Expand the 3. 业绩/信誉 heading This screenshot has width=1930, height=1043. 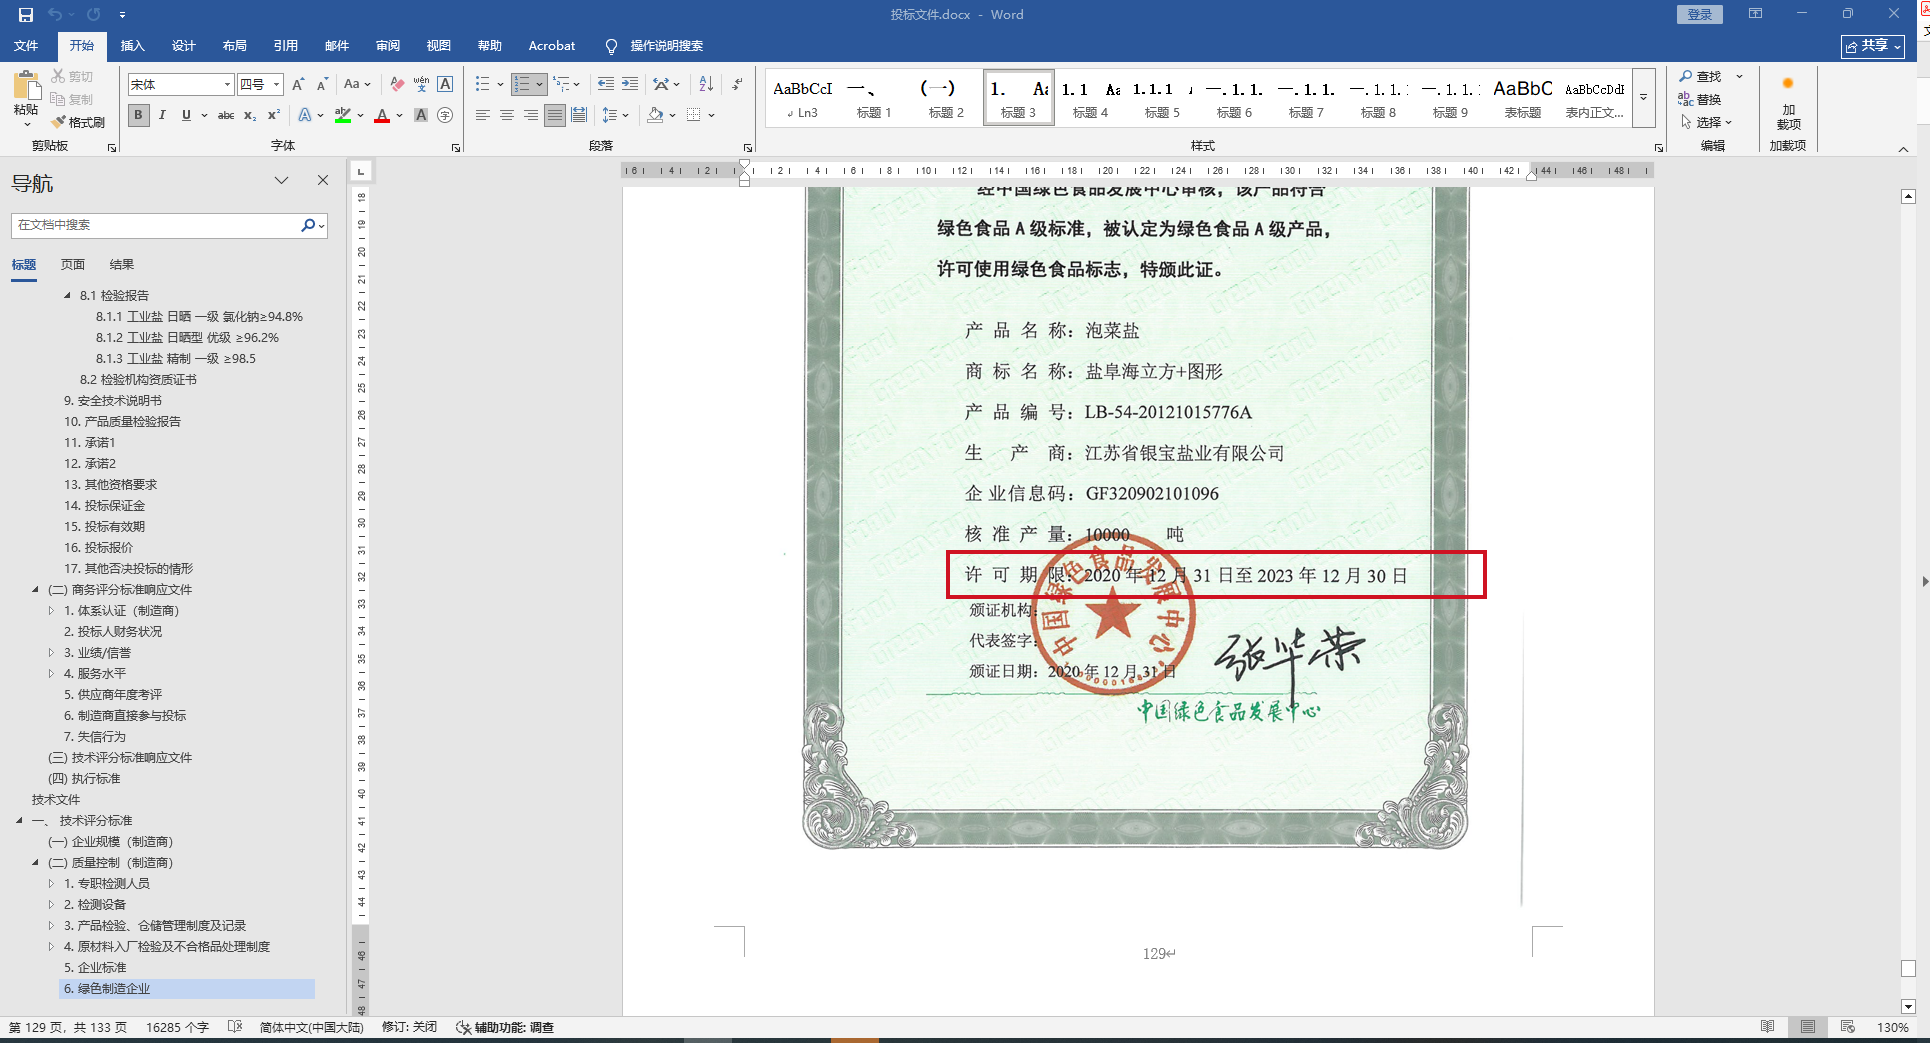[x=51, y=652]
